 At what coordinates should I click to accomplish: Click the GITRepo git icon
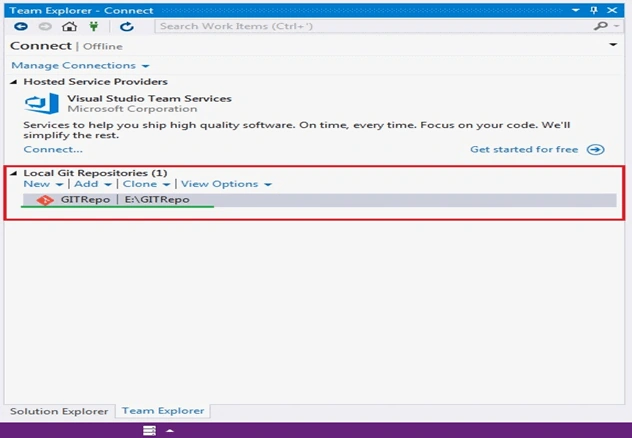coord(45,200)
